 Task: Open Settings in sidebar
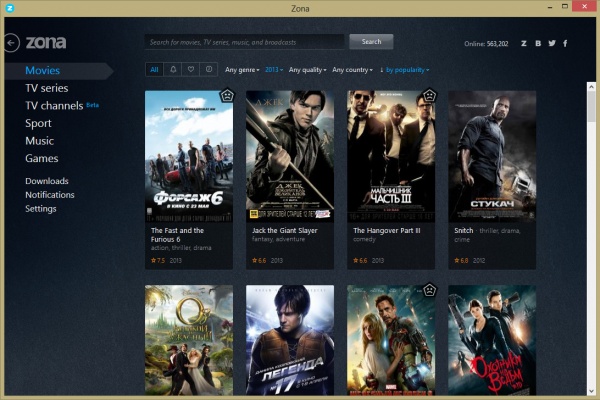[41, 209]
